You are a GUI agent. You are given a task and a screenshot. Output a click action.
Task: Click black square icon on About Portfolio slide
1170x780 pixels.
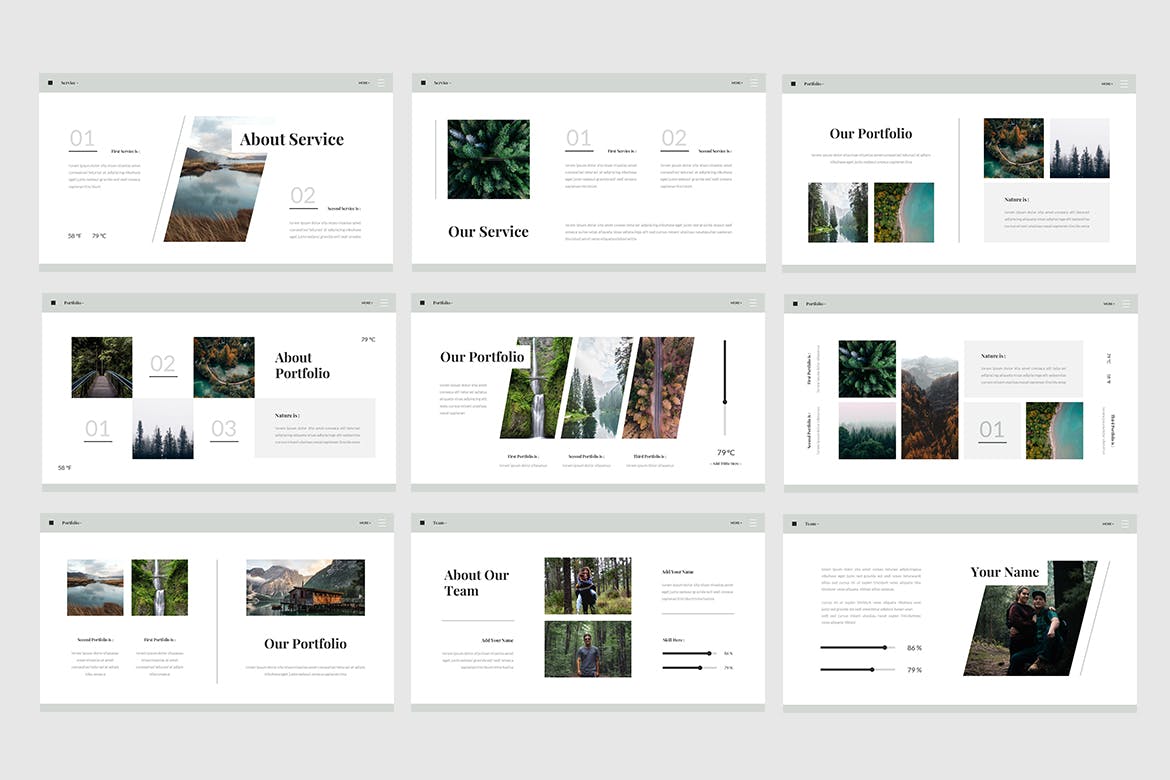tap(54, 303)
